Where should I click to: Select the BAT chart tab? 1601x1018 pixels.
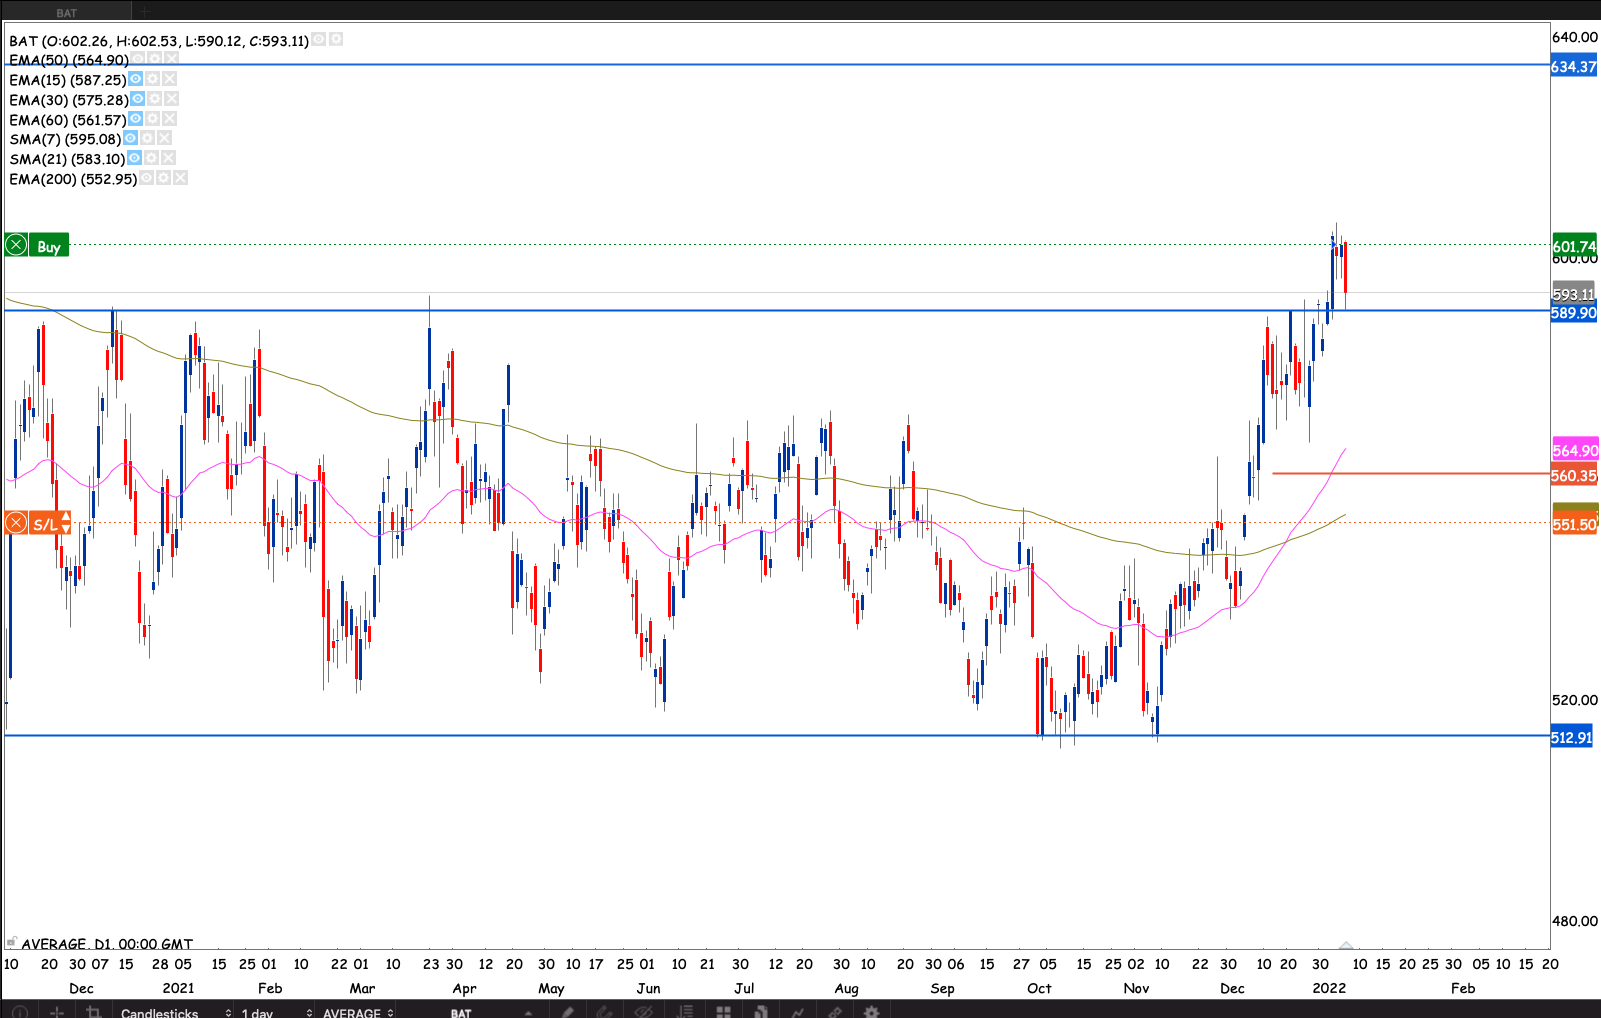coord(66,12)
